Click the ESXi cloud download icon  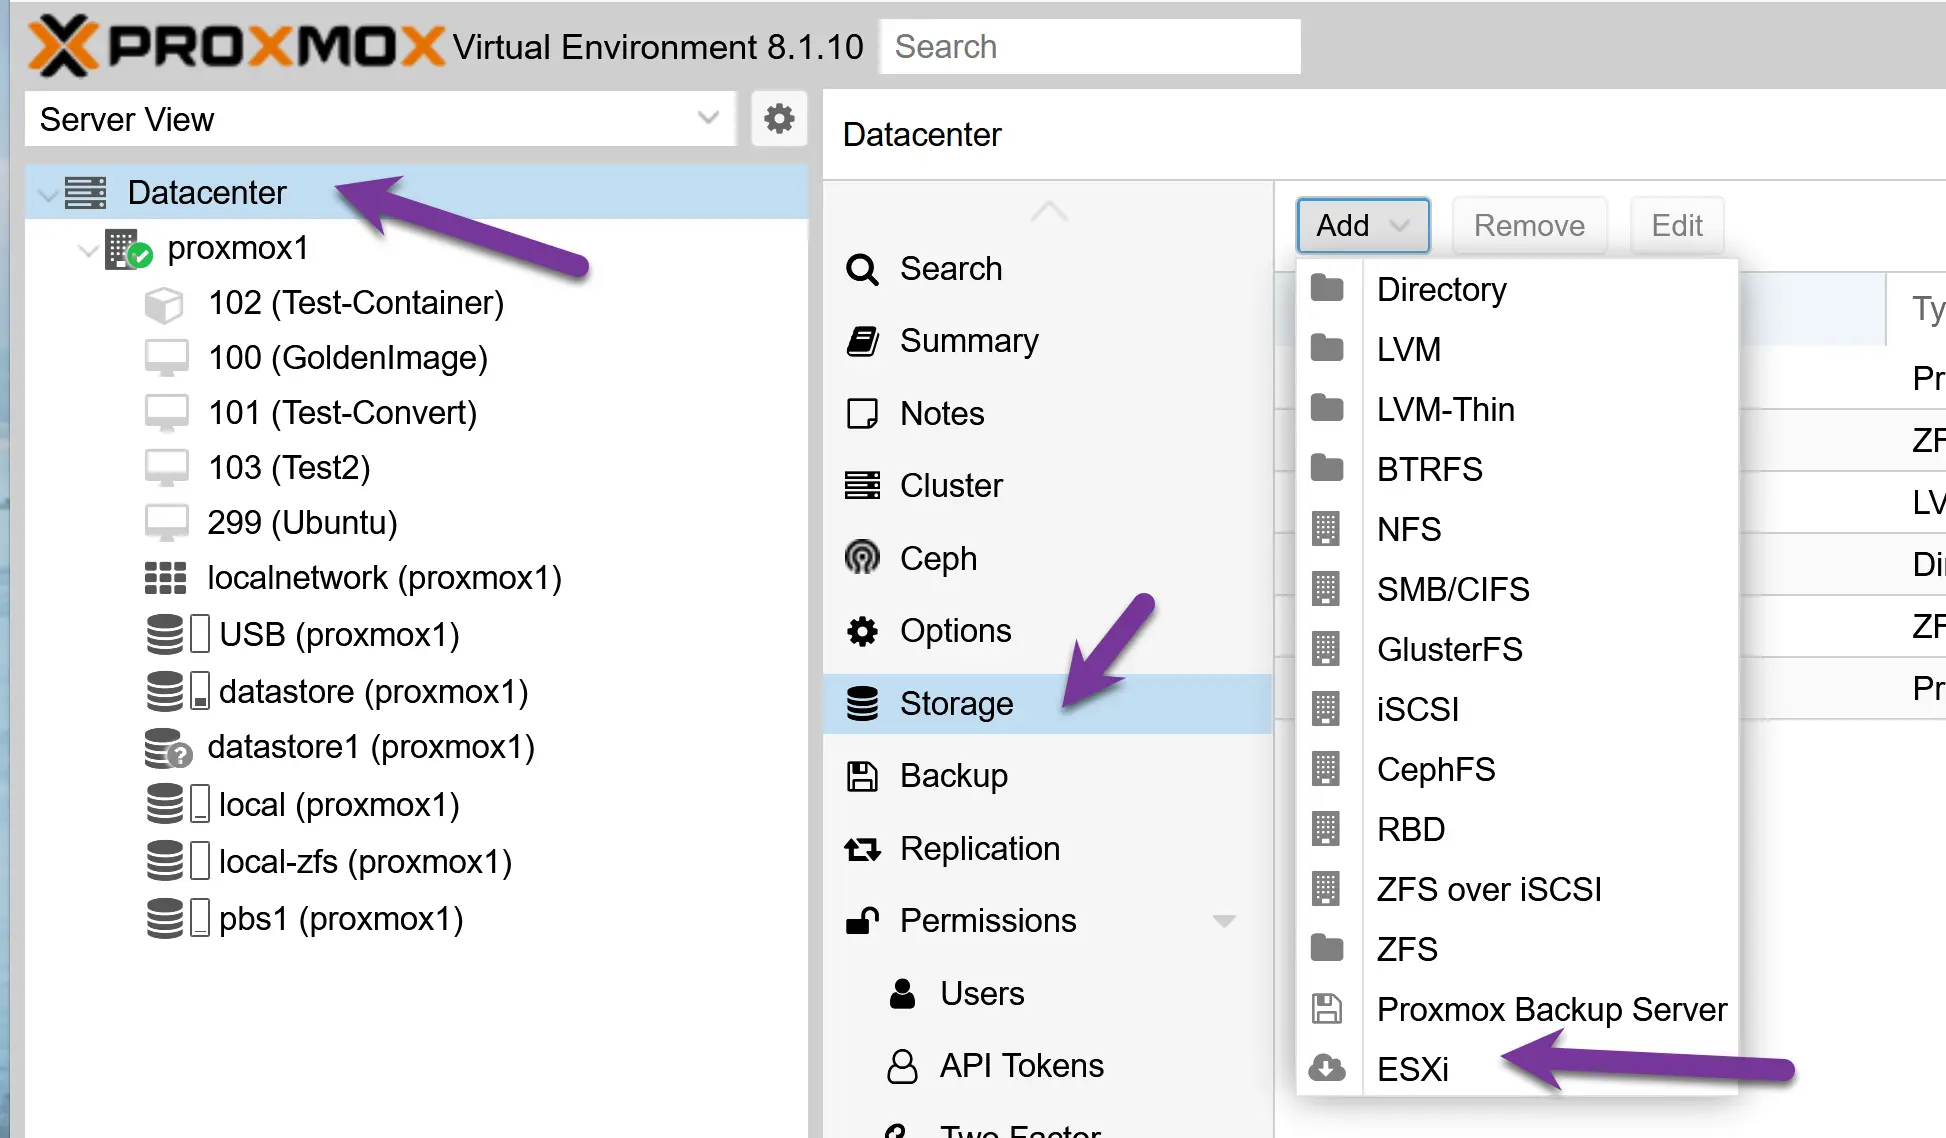pos(1327,1068)
